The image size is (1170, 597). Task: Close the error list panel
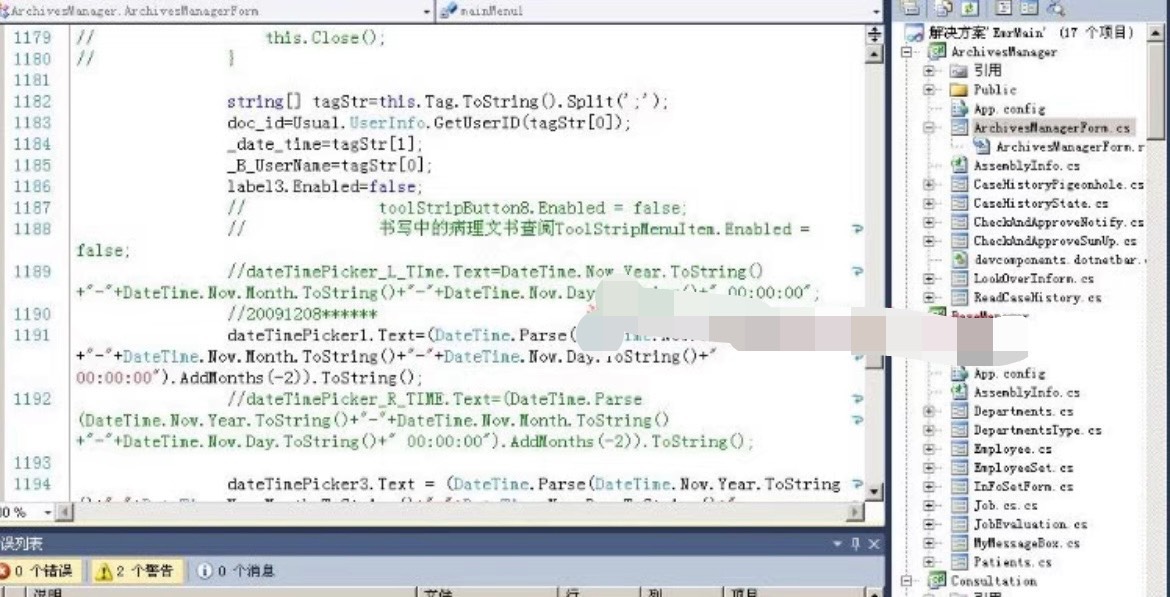pyautogui.click(x=874, y=544)
